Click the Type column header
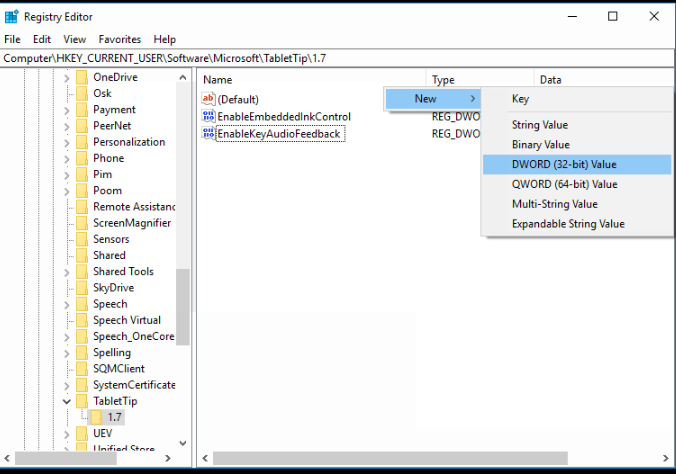 (480, 80)
